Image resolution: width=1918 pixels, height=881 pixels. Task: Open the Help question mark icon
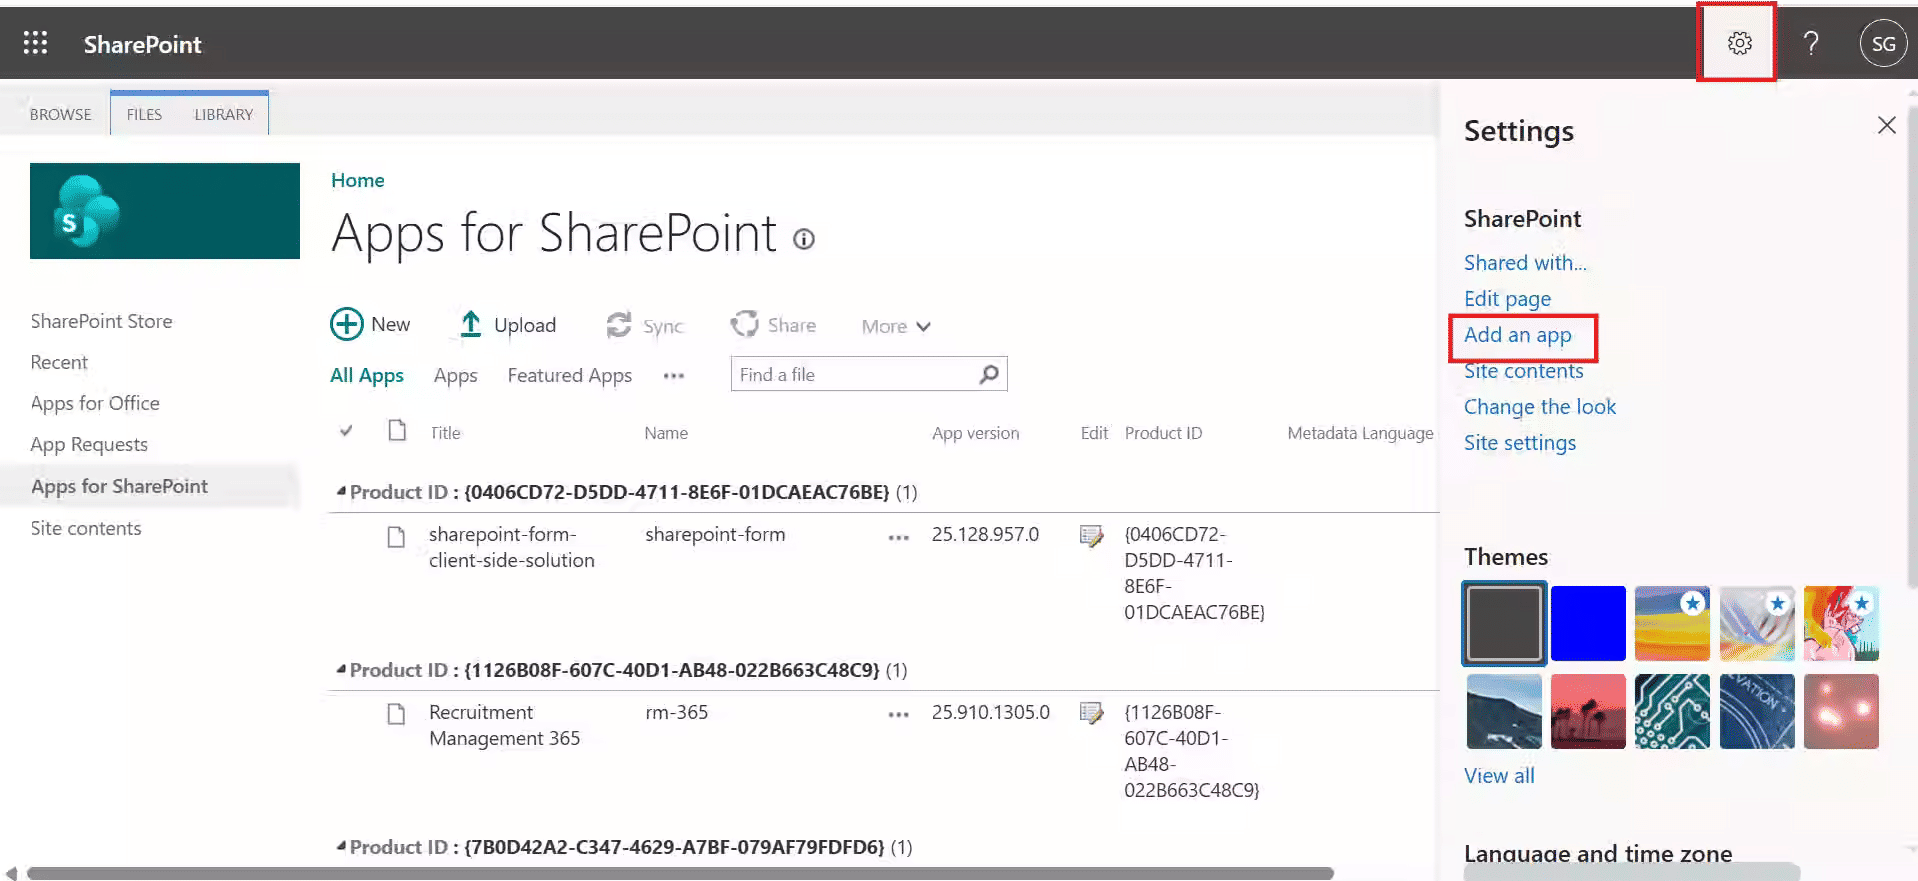click(x=1810, y=43)
